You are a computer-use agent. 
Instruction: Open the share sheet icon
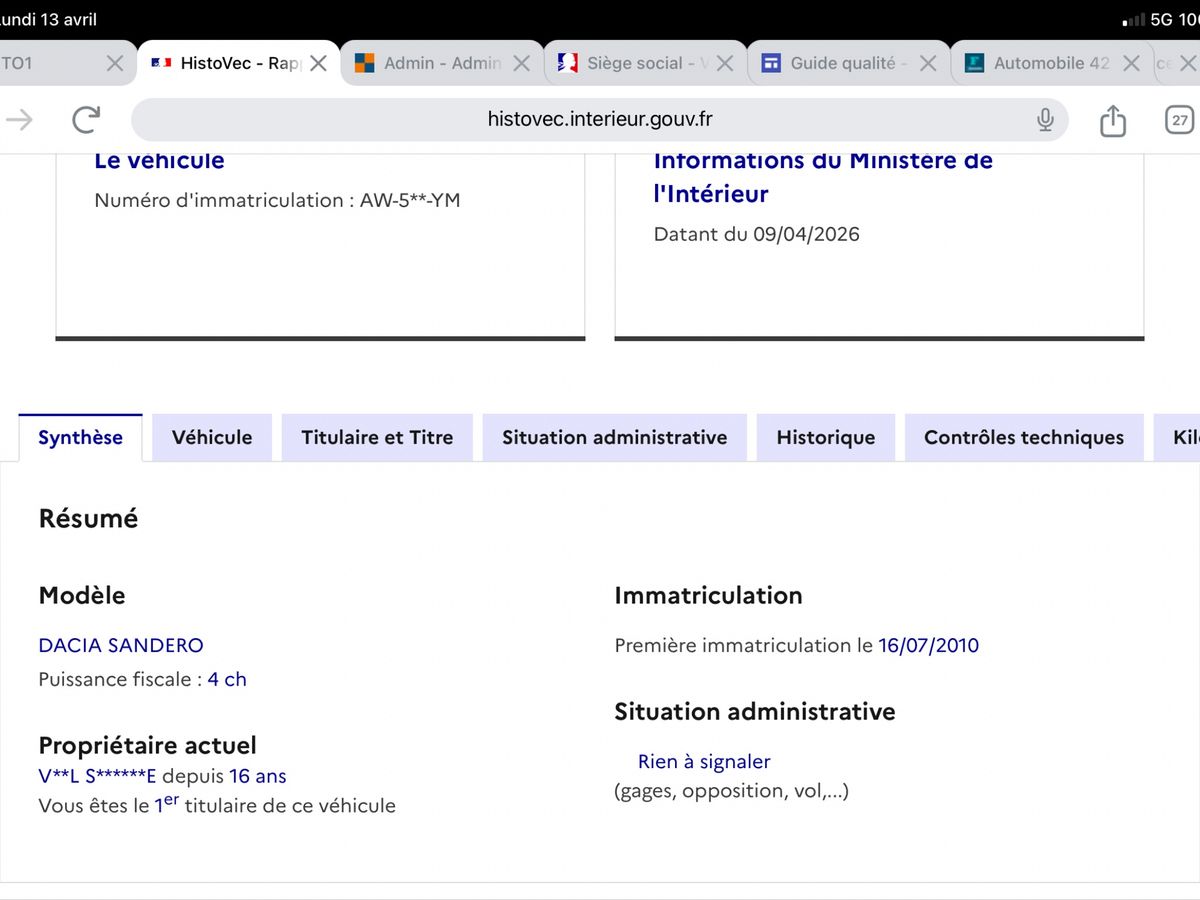tap(1113, 120)
